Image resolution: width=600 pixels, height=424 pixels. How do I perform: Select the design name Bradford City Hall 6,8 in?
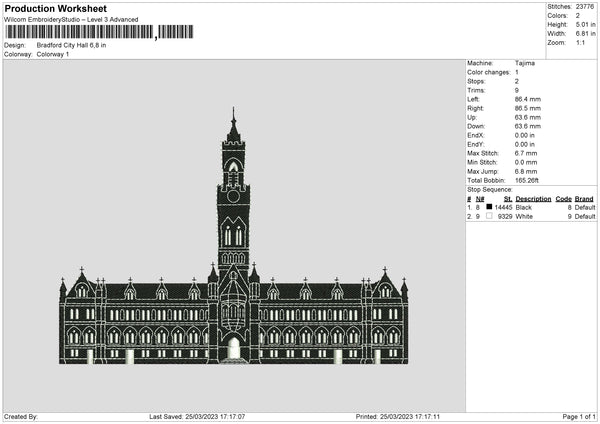tap(72, 45)
